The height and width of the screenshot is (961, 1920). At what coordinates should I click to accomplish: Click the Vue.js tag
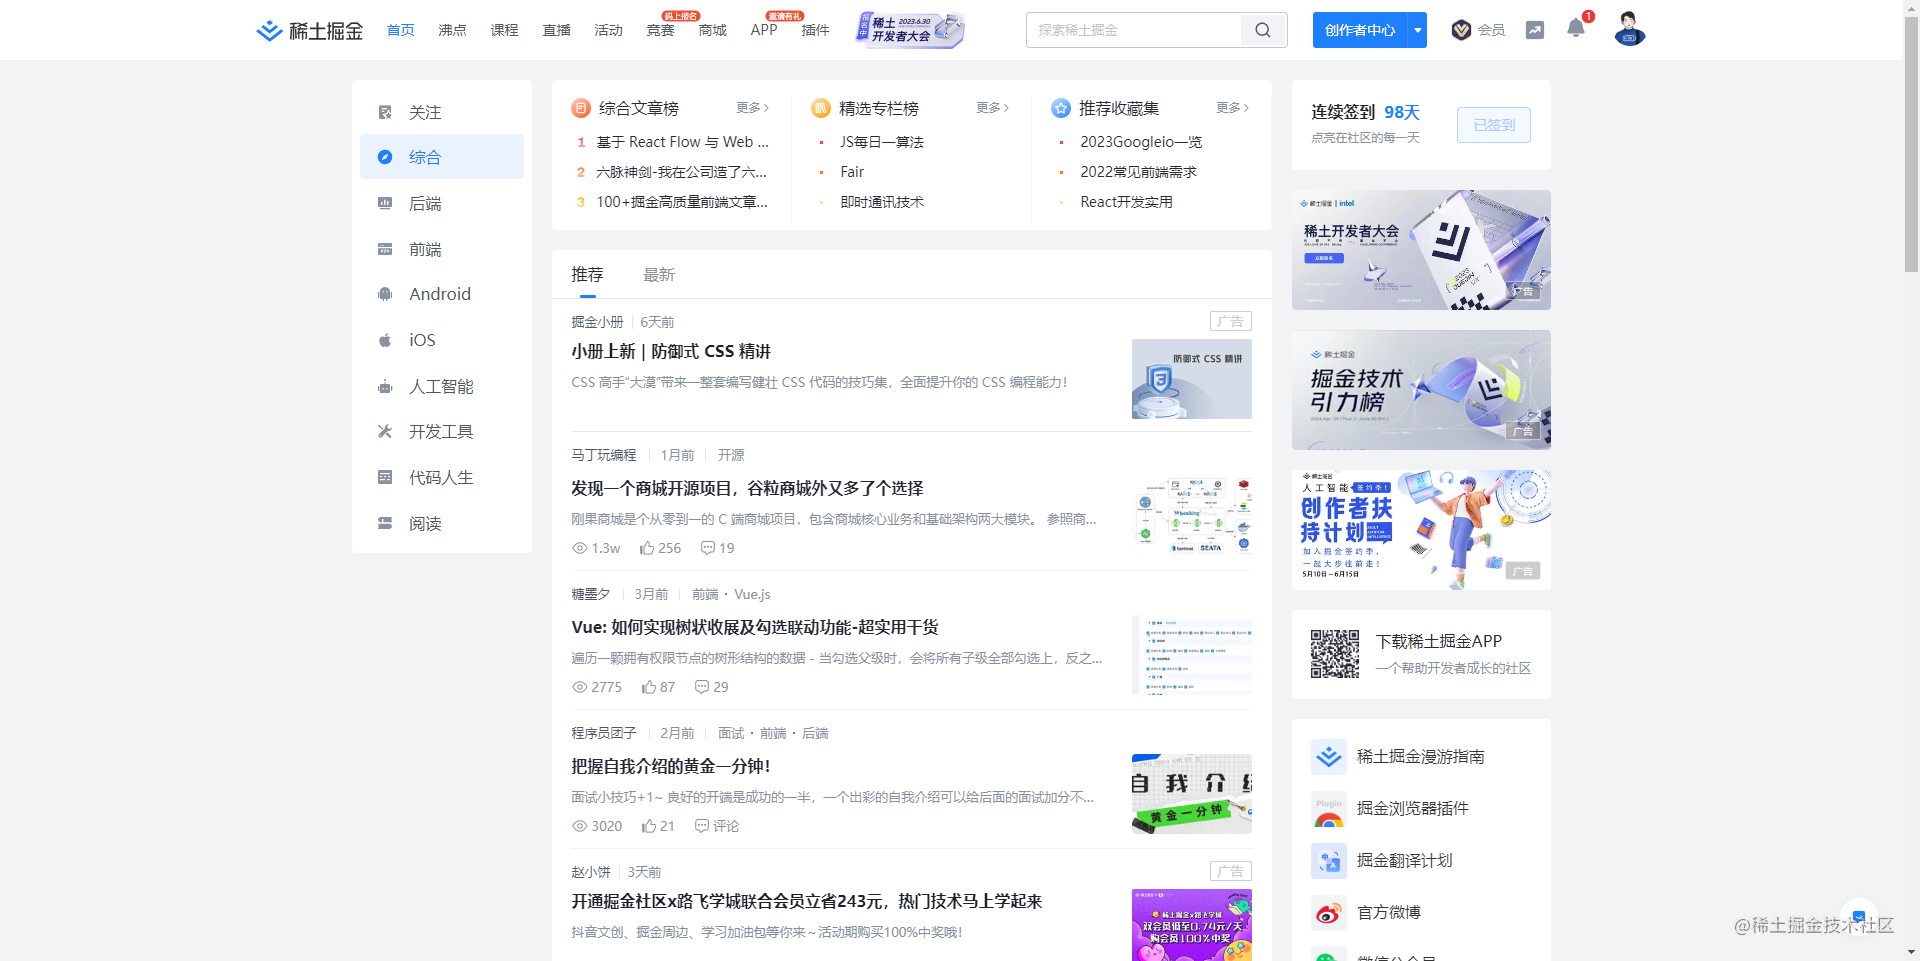click(752, 594)
